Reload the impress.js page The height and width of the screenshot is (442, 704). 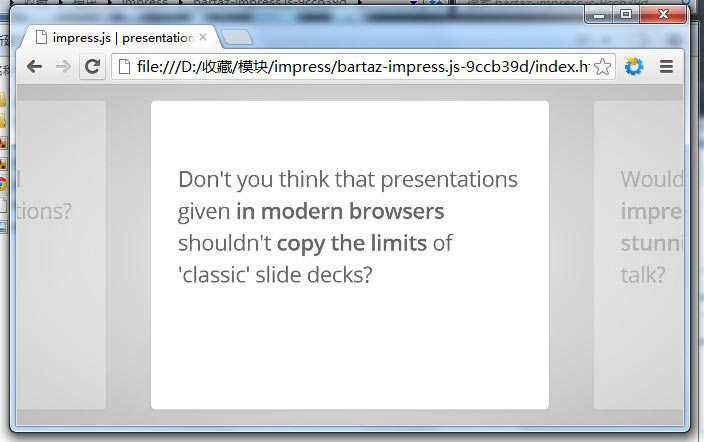click(92, 67)
